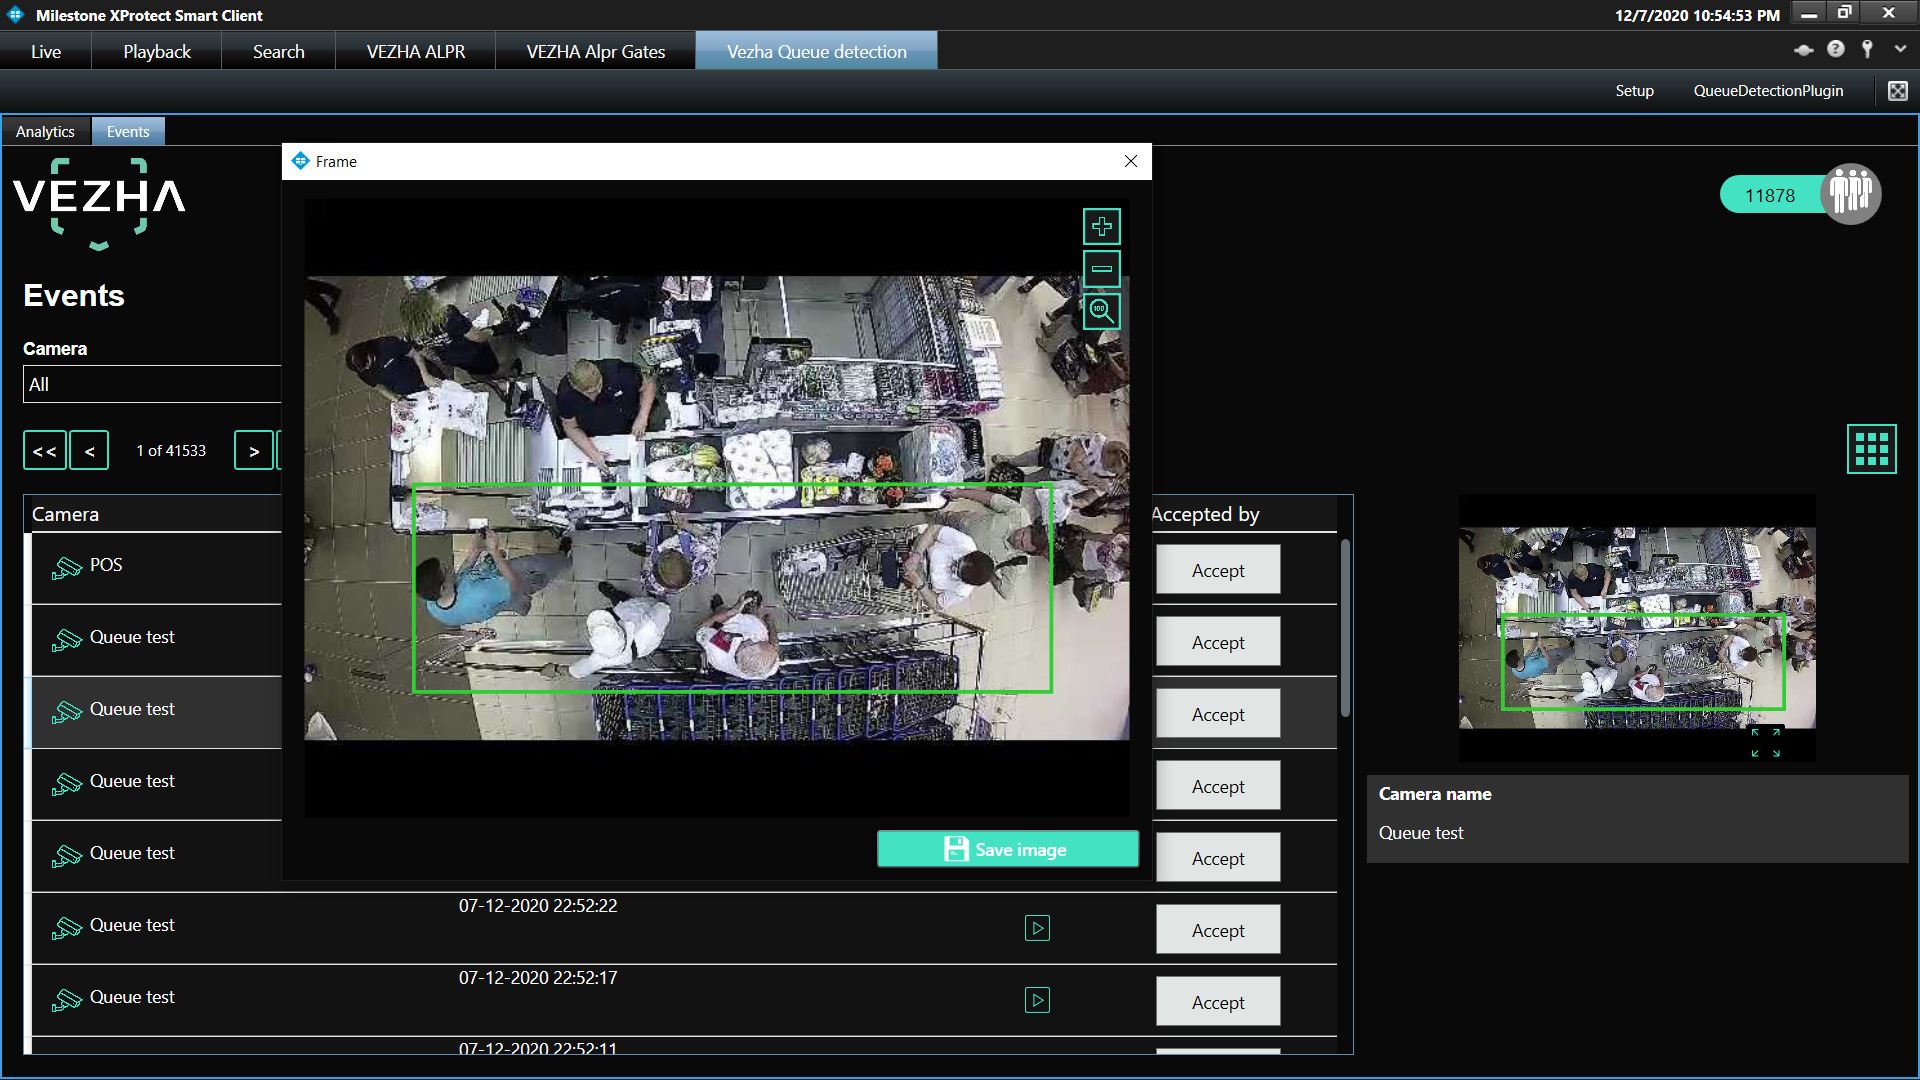The image size is (1920, 1080).
Task: Open the Camera filter dropdown showing All
Action: [x=152, y=384]
